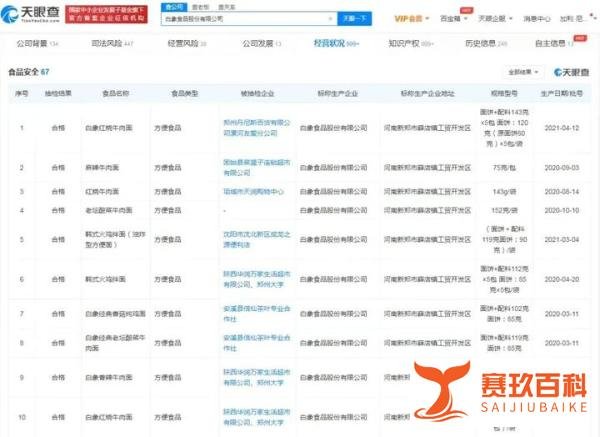Click production date 2021-03-04

tap(562, 239)
